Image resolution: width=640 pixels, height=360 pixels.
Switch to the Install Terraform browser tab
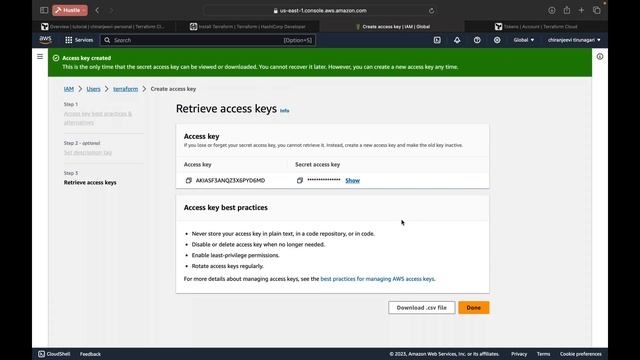tap(248, 27)
